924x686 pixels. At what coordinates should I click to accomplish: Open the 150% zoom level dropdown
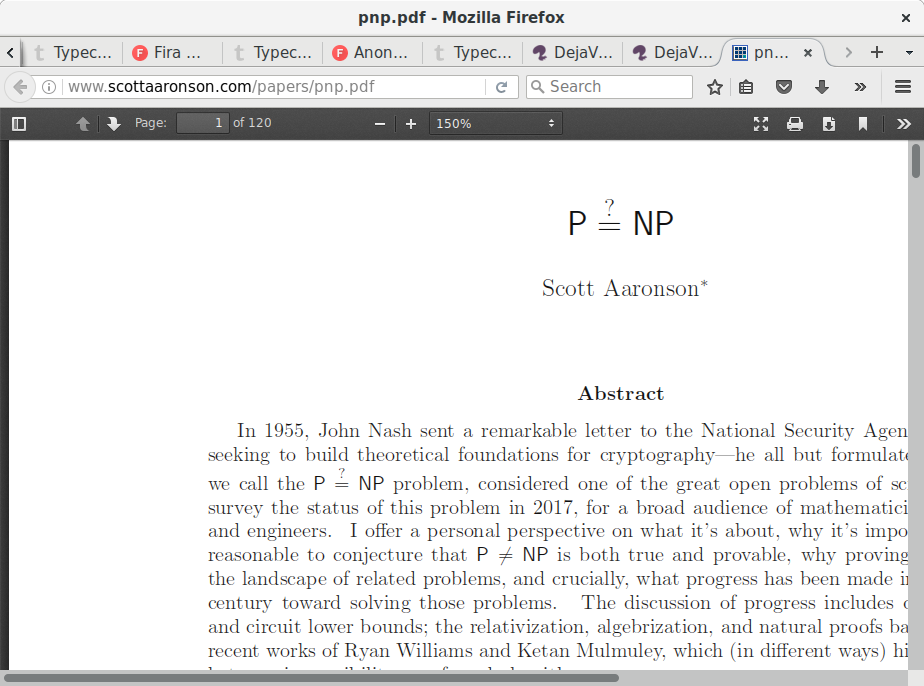point(495,124)
